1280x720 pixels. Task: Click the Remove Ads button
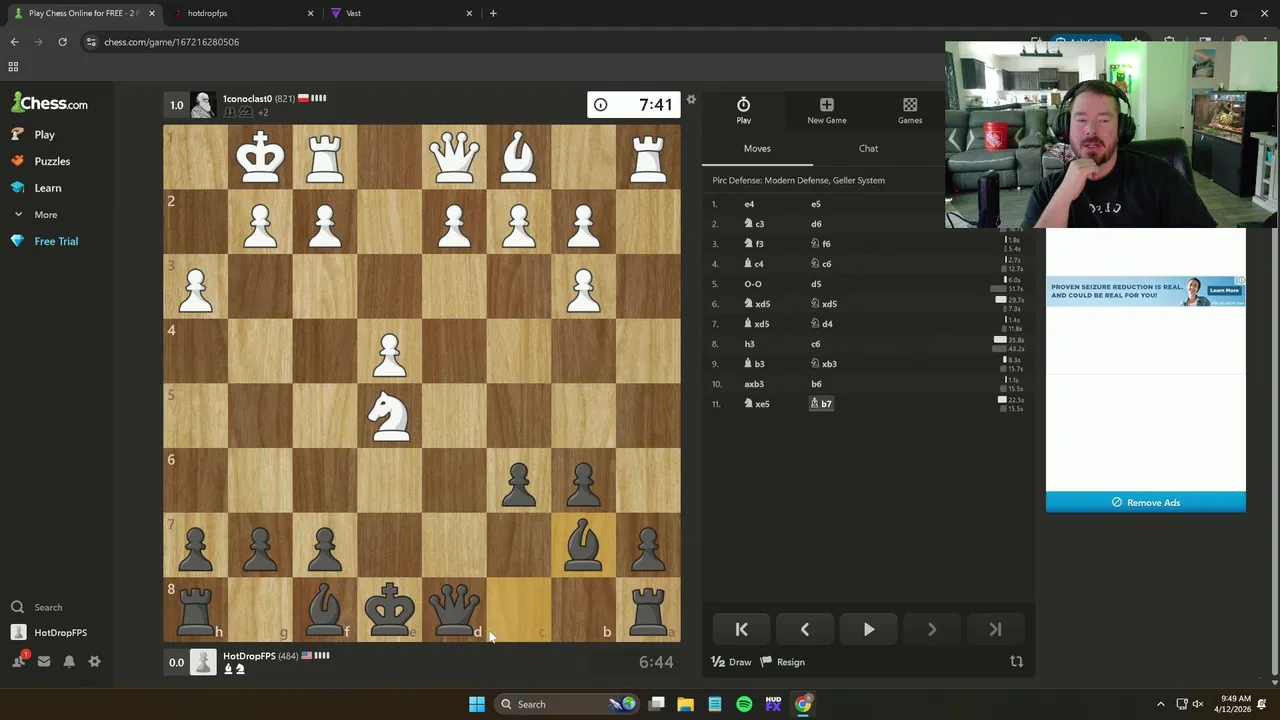[x=1146, y=502]
